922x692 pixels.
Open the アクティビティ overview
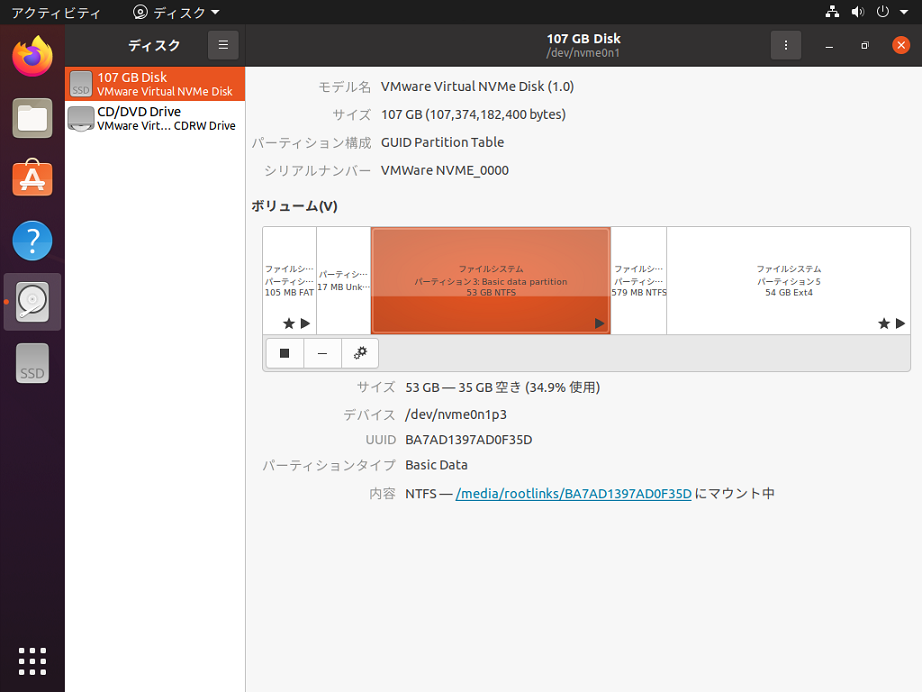pos(56,12)
